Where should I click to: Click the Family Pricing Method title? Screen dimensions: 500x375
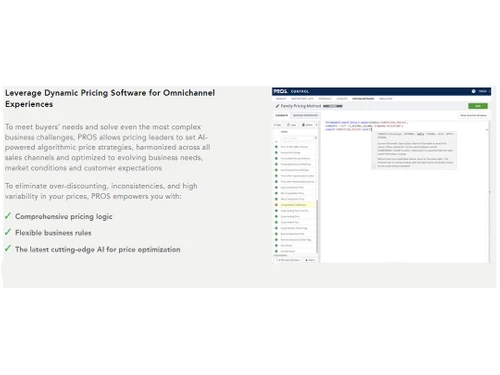tap(301, 106)
